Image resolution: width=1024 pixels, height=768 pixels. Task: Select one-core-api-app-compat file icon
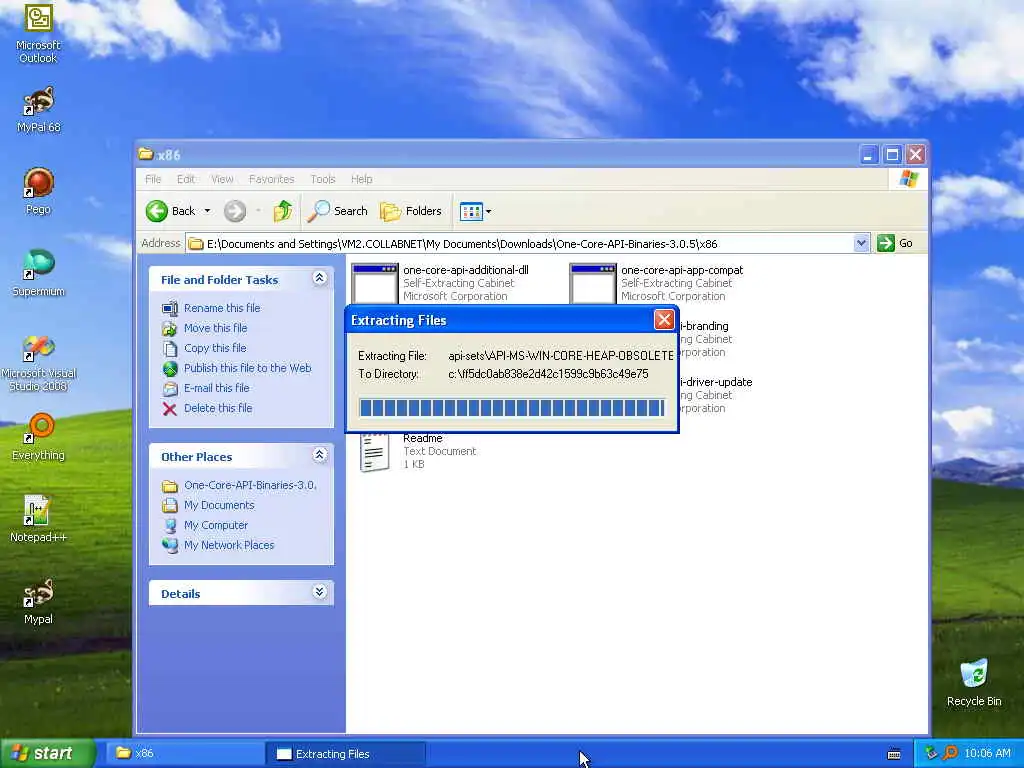[593, 283]
